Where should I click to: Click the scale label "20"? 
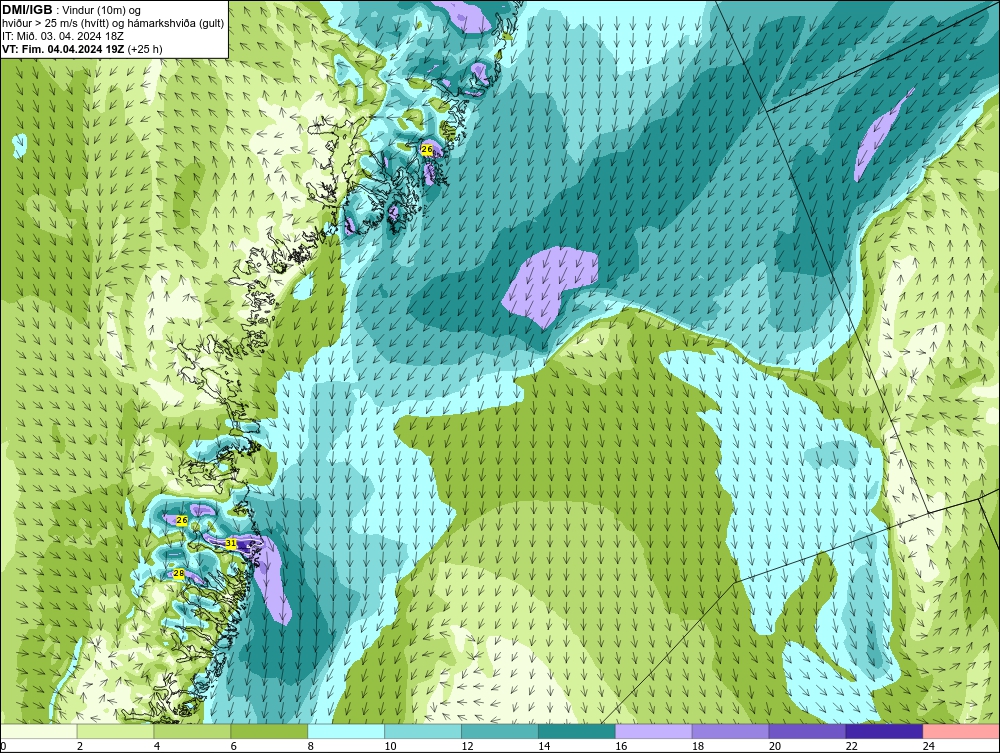(x=775, y=746)
